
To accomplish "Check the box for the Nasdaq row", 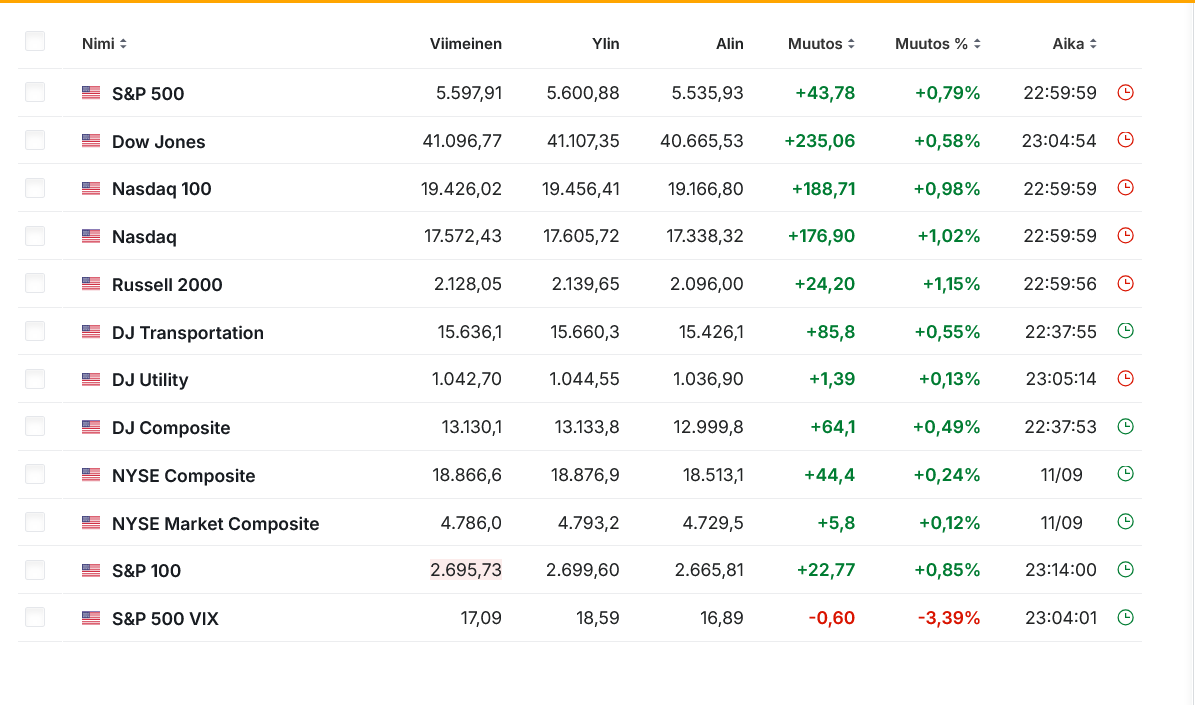I will (35, 236).
